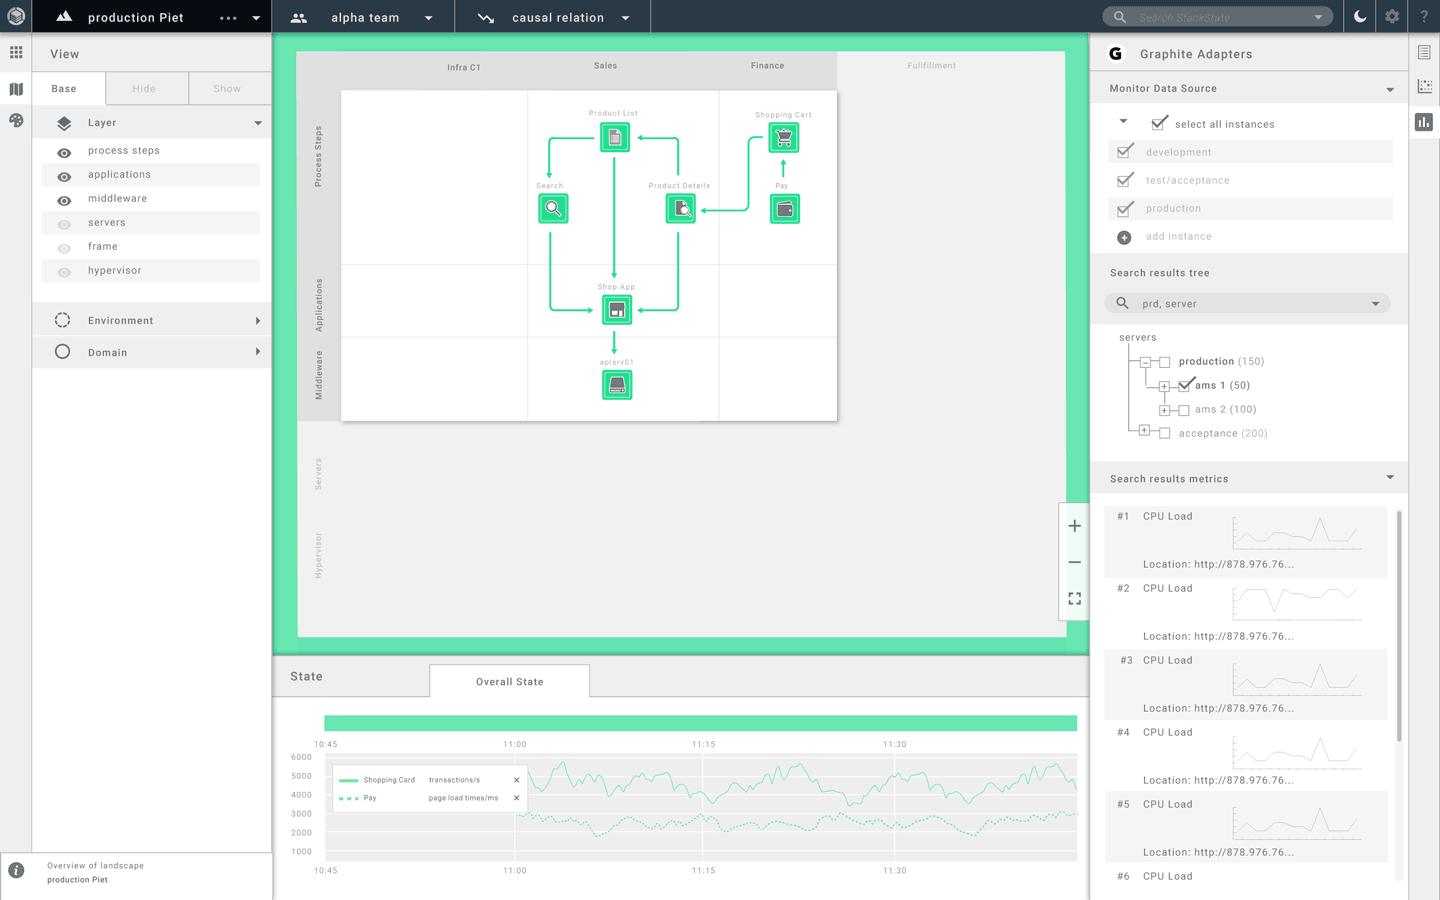This screenshot has width=1440, height=900.
Task: Check the ams 2 (100) tree checkbox
Action: tap(1184, 410)
